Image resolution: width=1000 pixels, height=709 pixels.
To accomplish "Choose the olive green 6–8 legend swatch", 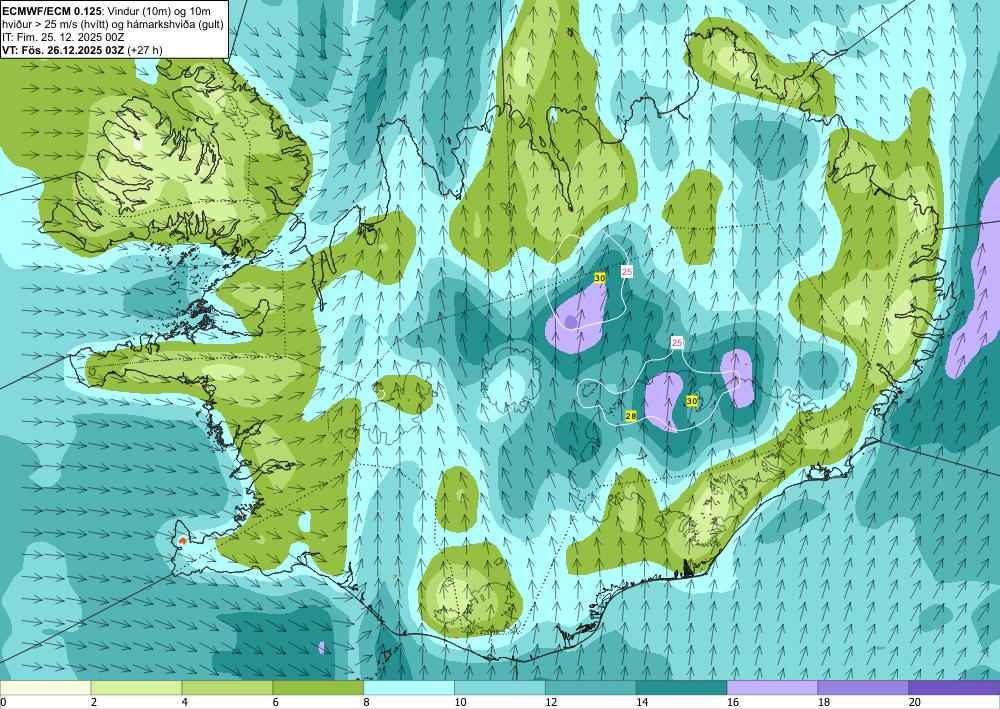I will coord(318,687).
